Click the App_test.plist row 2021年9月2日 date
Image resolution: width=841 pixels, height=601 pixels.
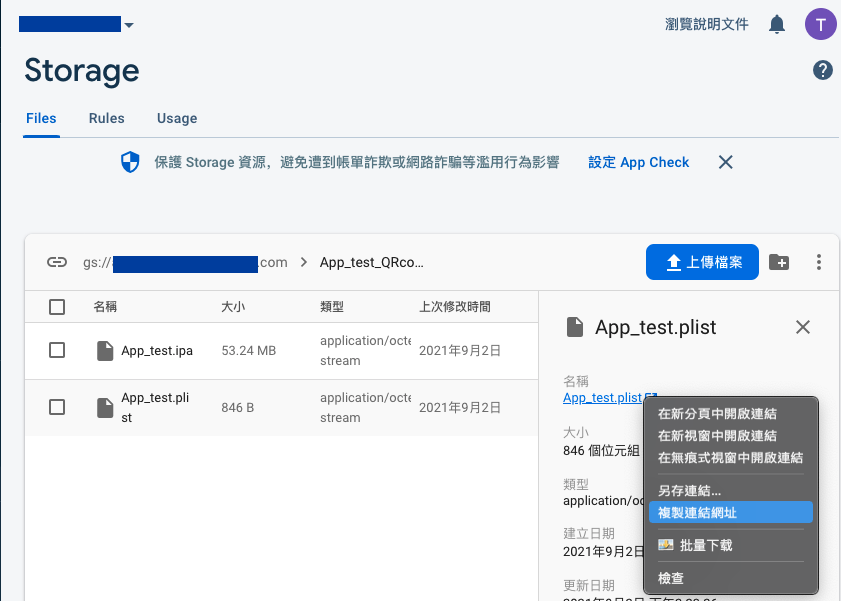pyautogui.click(x=460, y=407)
